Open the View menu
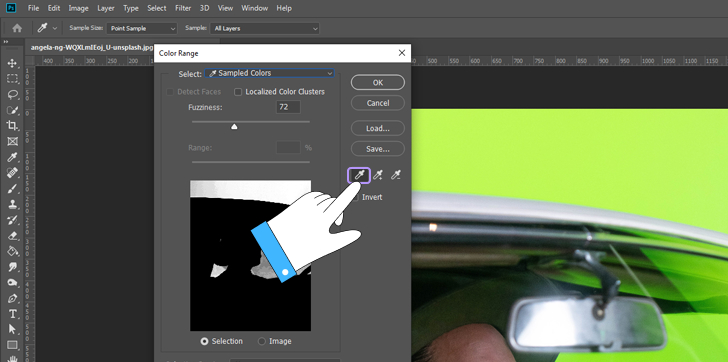 click(x=225, y=8)
